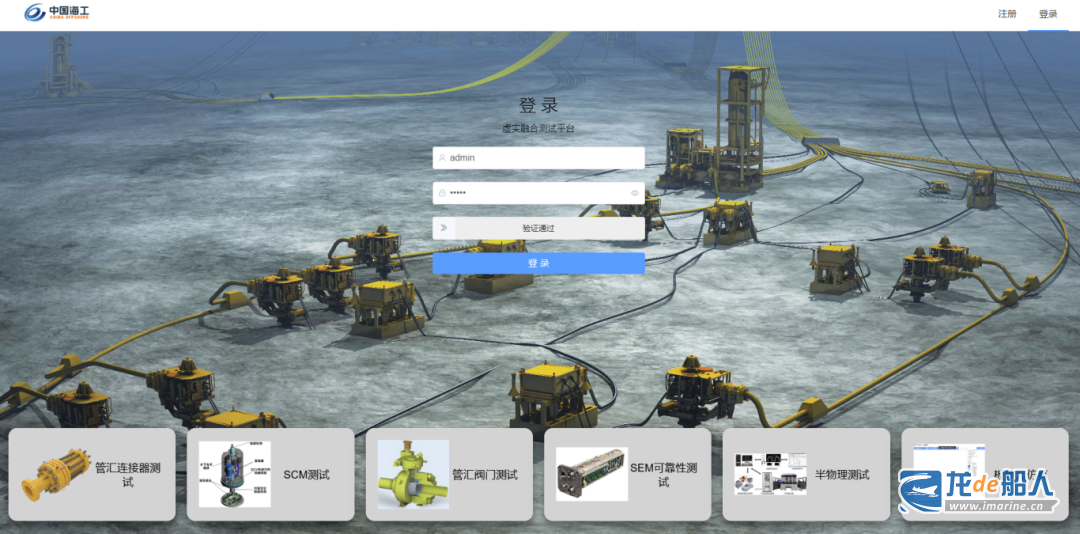Click the admin username input field

tap(540, 158)
